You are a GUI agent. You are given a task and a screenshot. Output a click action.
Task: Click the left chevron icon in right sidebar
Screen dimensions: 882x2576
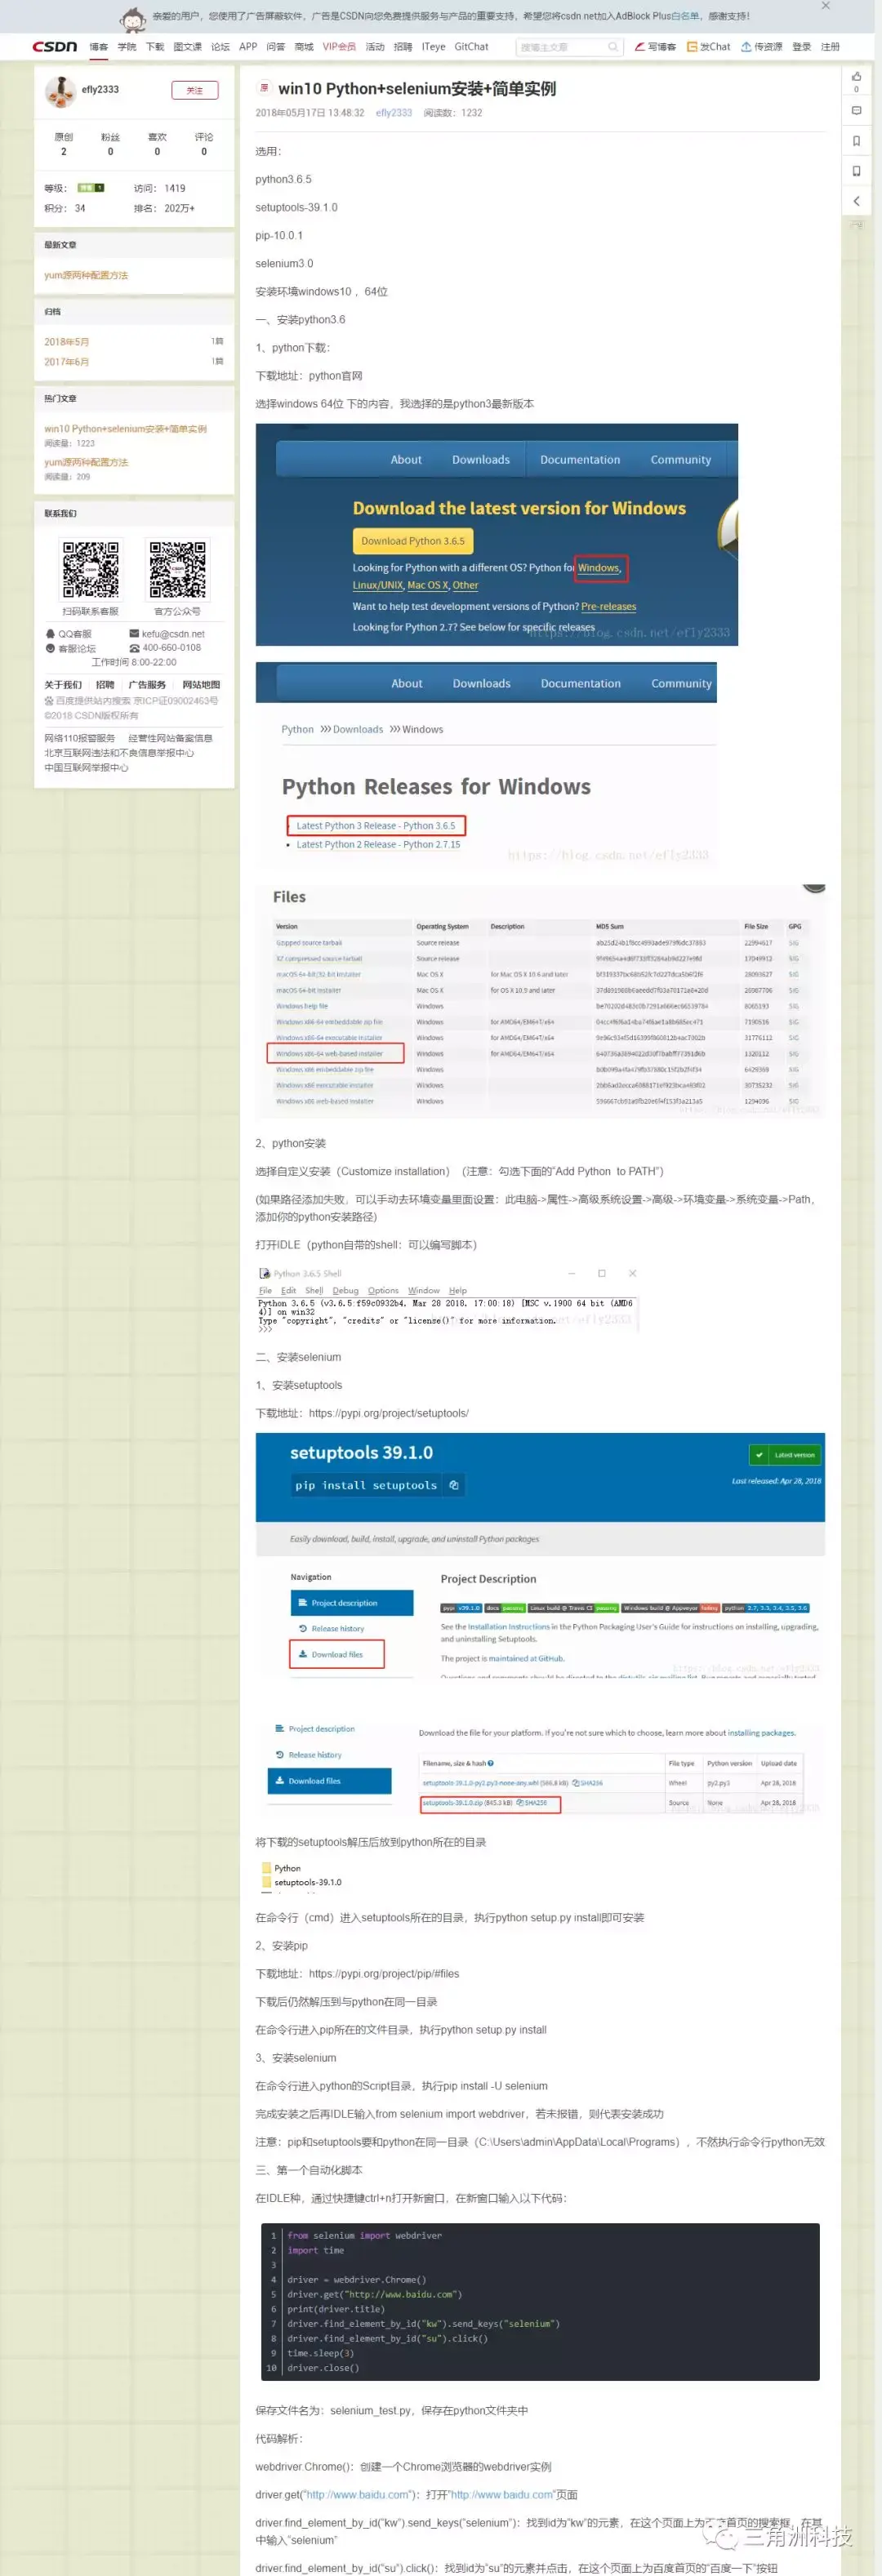(x=856, y=201)
